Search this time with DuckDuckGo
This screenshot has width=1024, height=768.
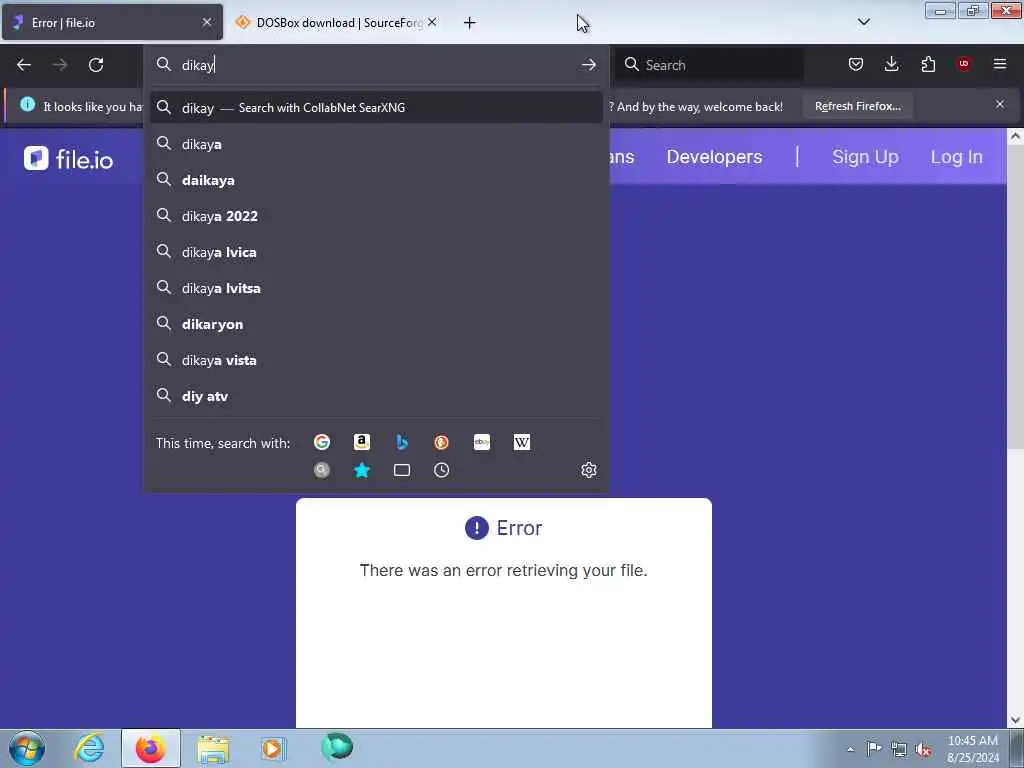(441, 442)
